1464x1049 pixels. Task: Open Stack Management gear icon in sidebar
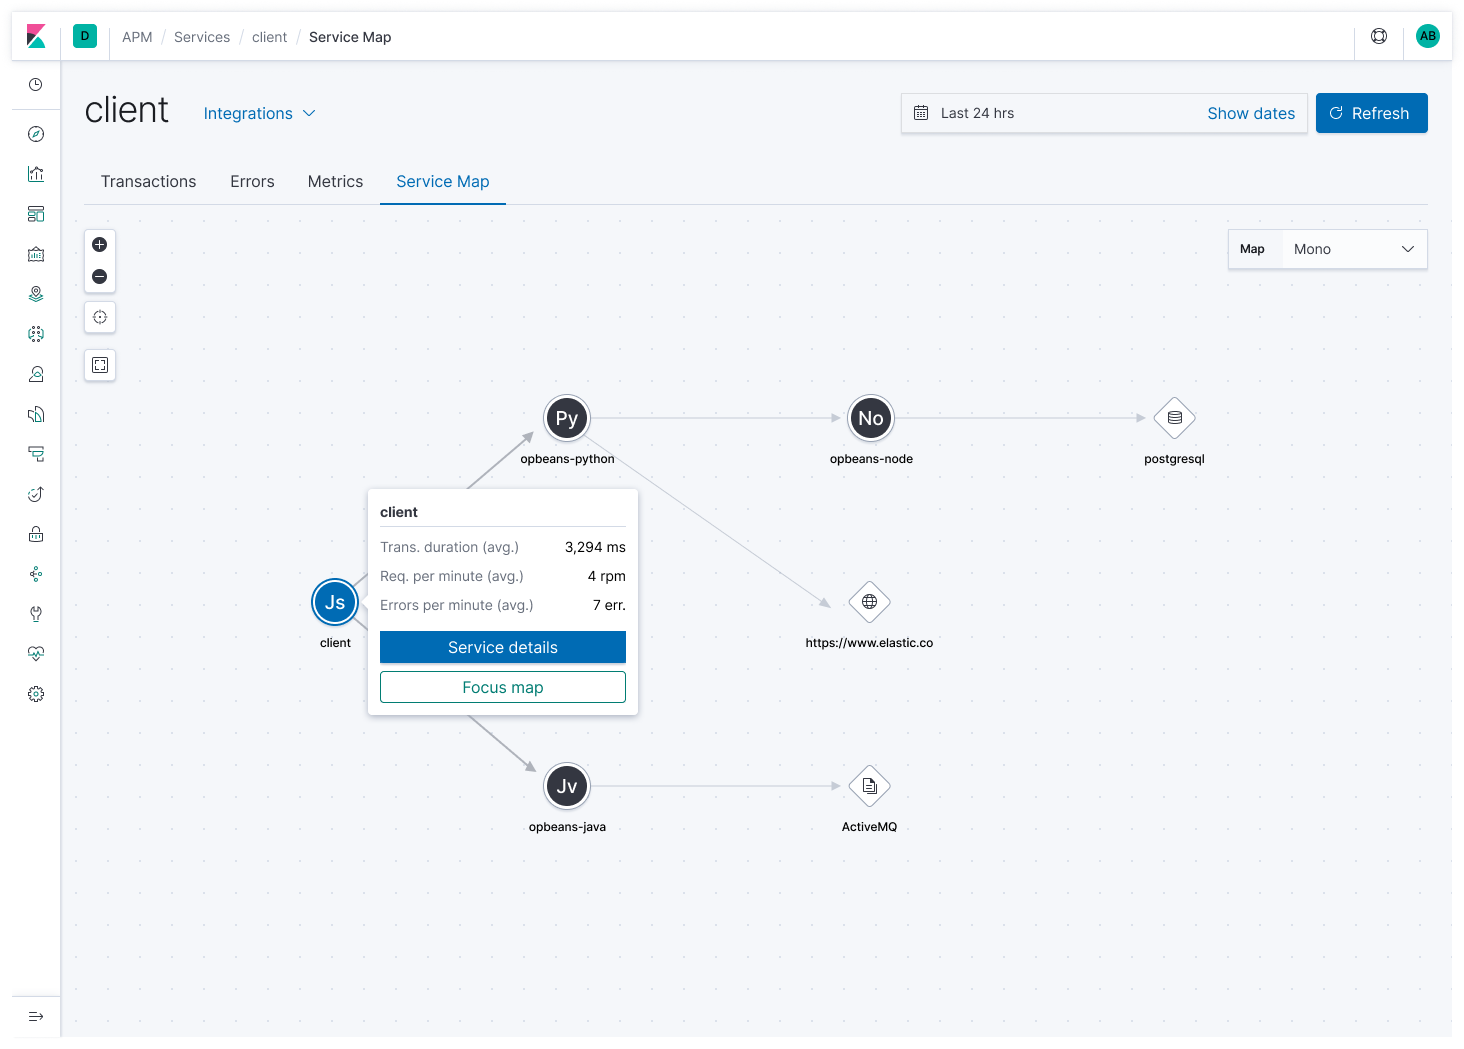[36, 694]
